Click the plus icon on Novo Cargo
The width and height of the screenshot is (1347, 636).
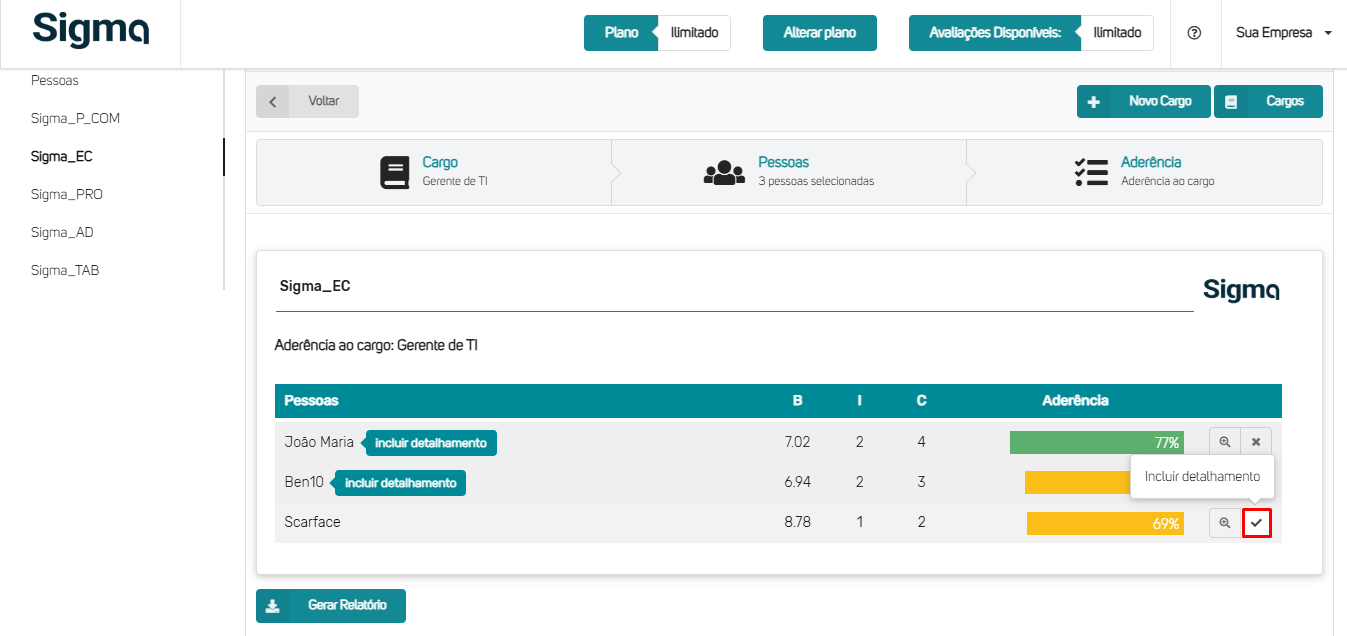(x=1094, y=102)
